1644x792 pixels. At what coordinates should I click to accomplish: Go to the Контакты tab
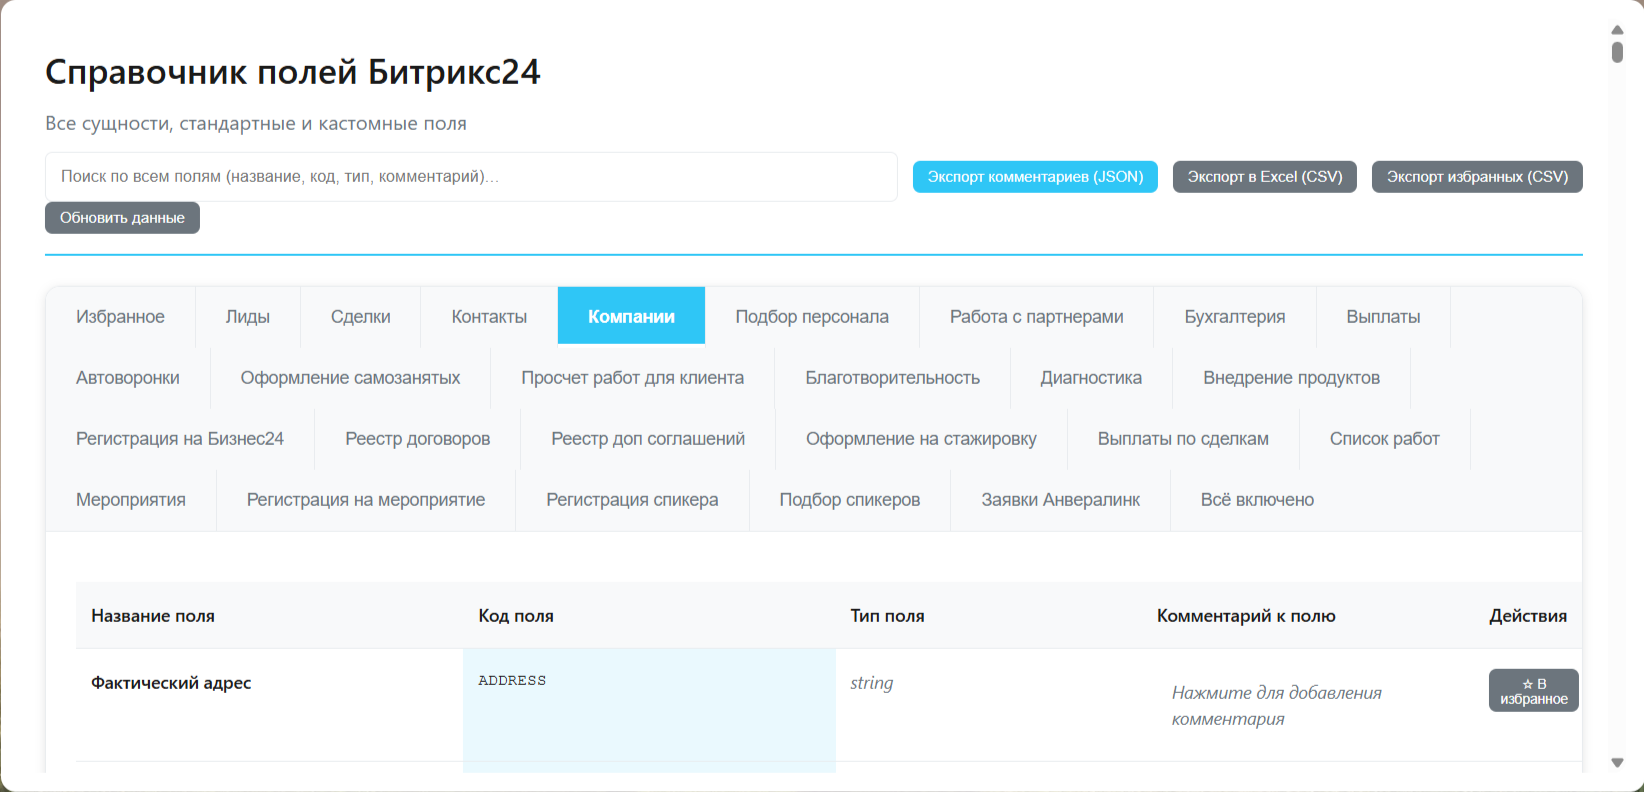489,317
